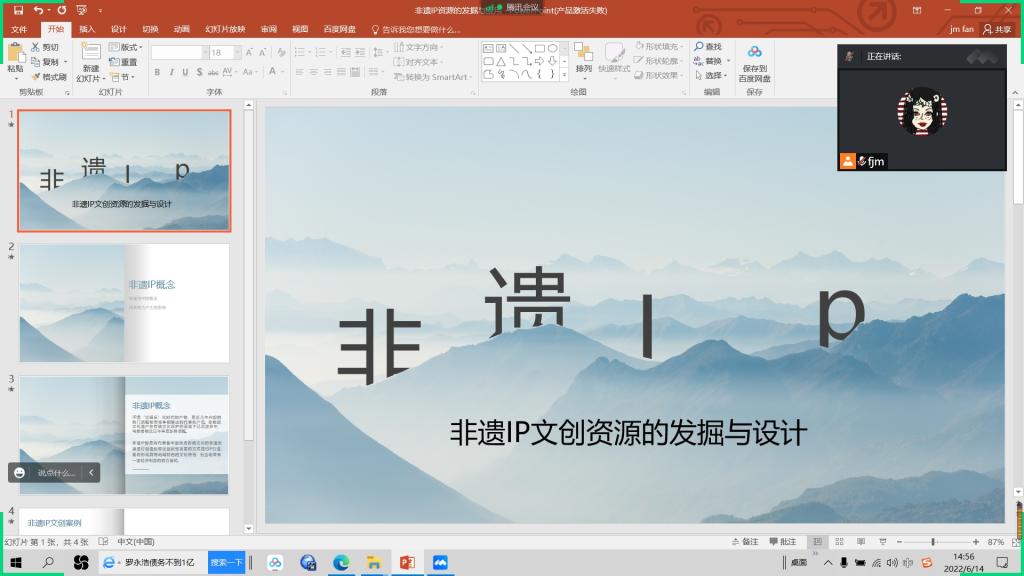Click the Paste (粘贴) clipboard icon

pyautogui.click(x=14, y=54)
